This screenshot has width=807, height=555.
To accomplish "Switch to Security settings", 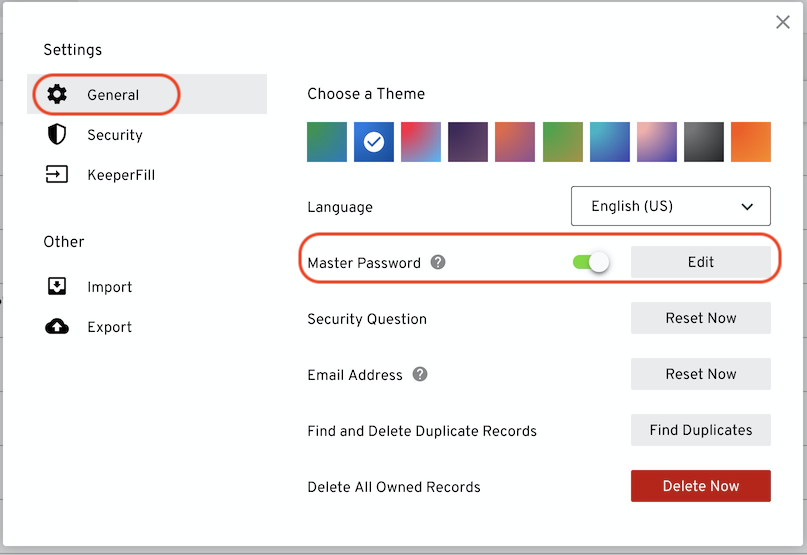I will click(147, 134).
